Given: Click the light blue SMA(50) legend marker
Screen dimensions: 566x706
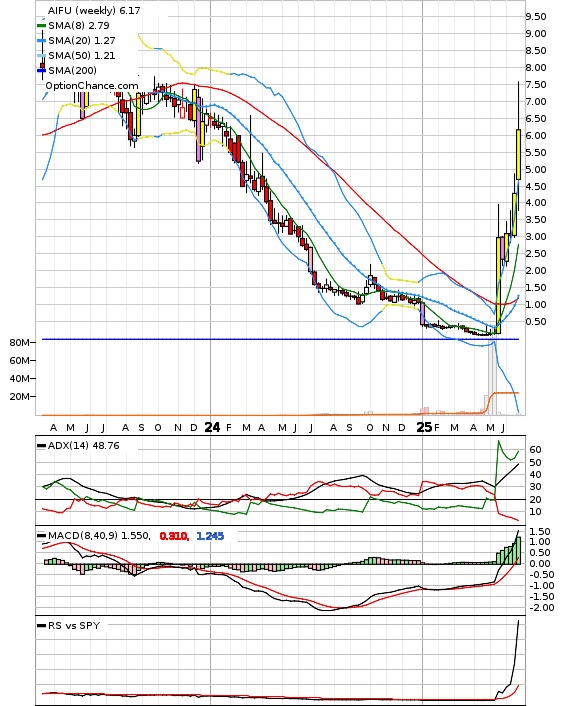Looking at the screenshot, I should [41, 55].
